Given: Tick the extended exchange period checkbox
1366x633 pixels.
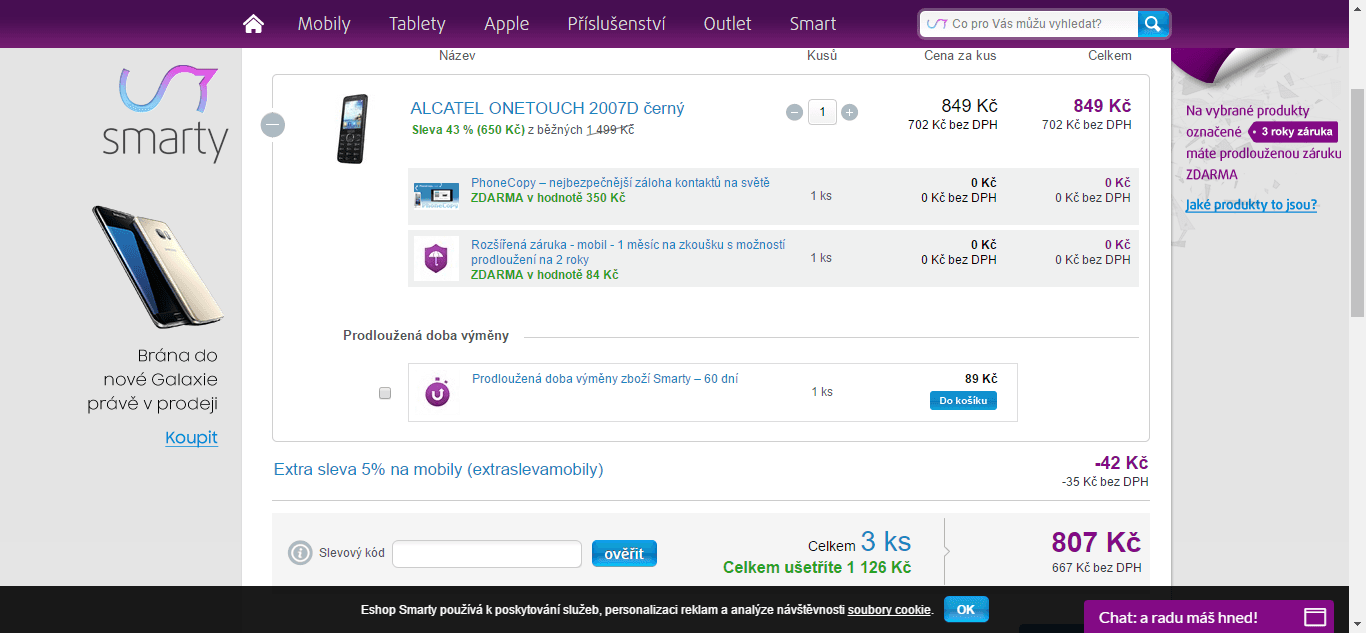Looking at the screenshot, I should 385,393.
